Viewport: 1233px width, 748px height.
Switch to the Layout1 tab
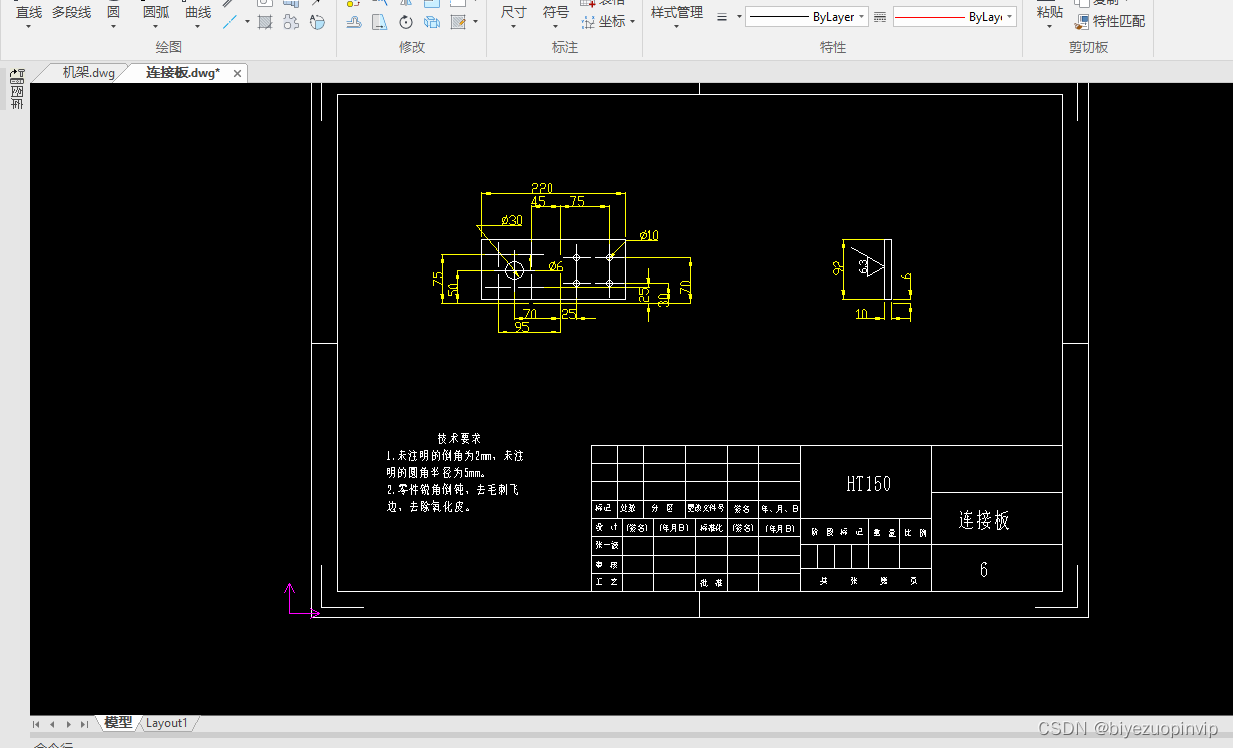click(167, 723)
